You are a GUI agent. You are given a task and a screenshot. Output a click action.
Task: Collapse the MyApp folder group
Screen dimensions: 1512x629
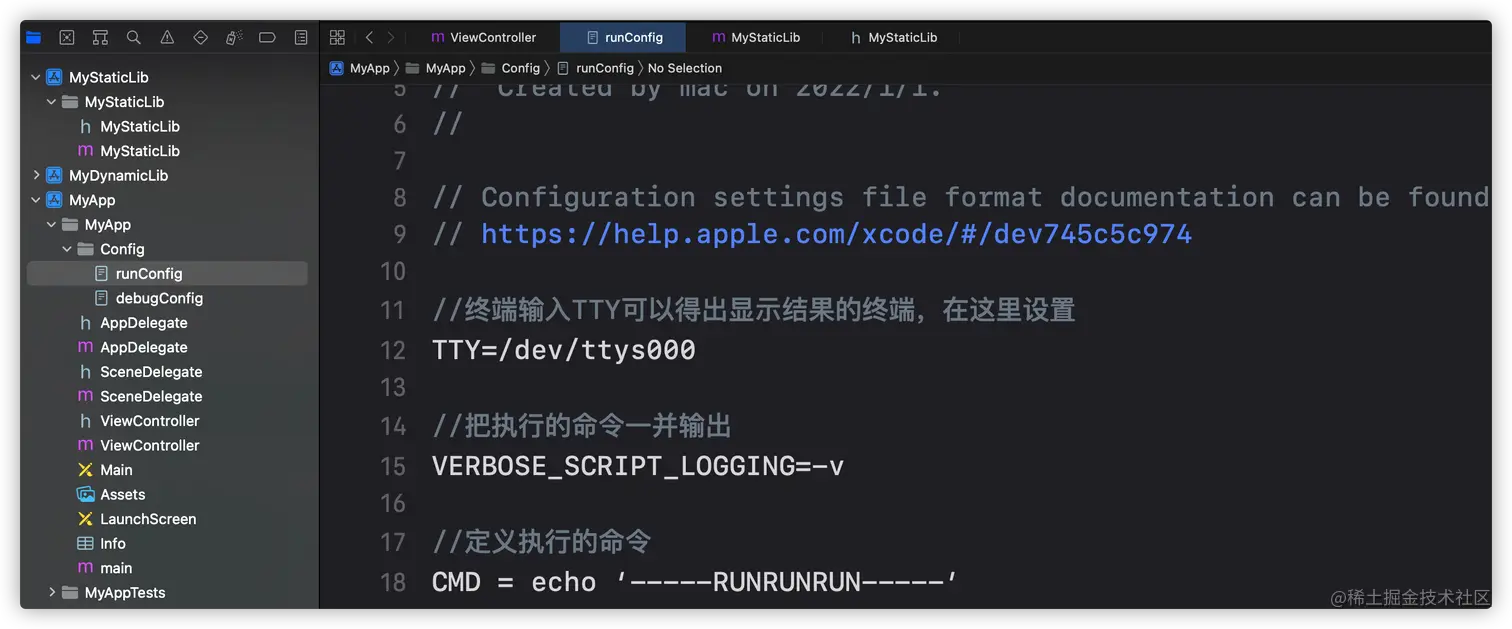pos(52,225)
